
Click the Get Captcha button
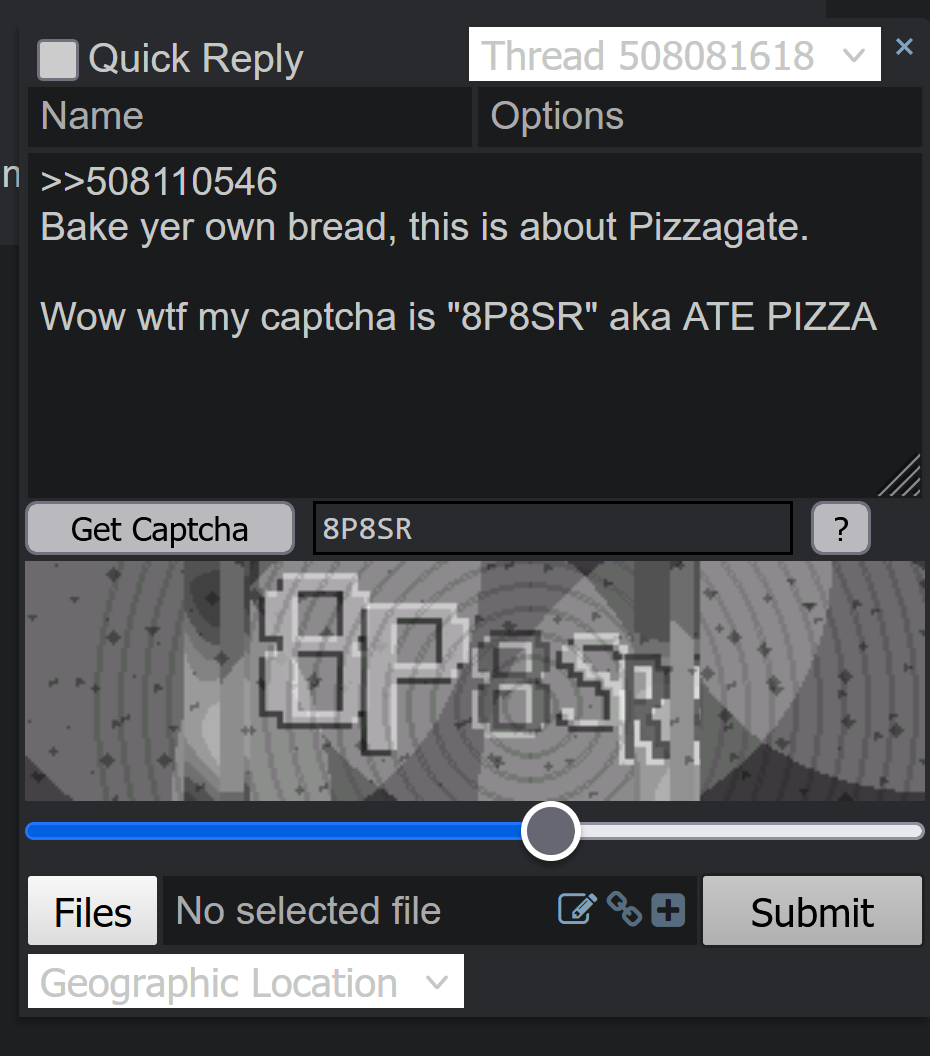click(160, 529)
